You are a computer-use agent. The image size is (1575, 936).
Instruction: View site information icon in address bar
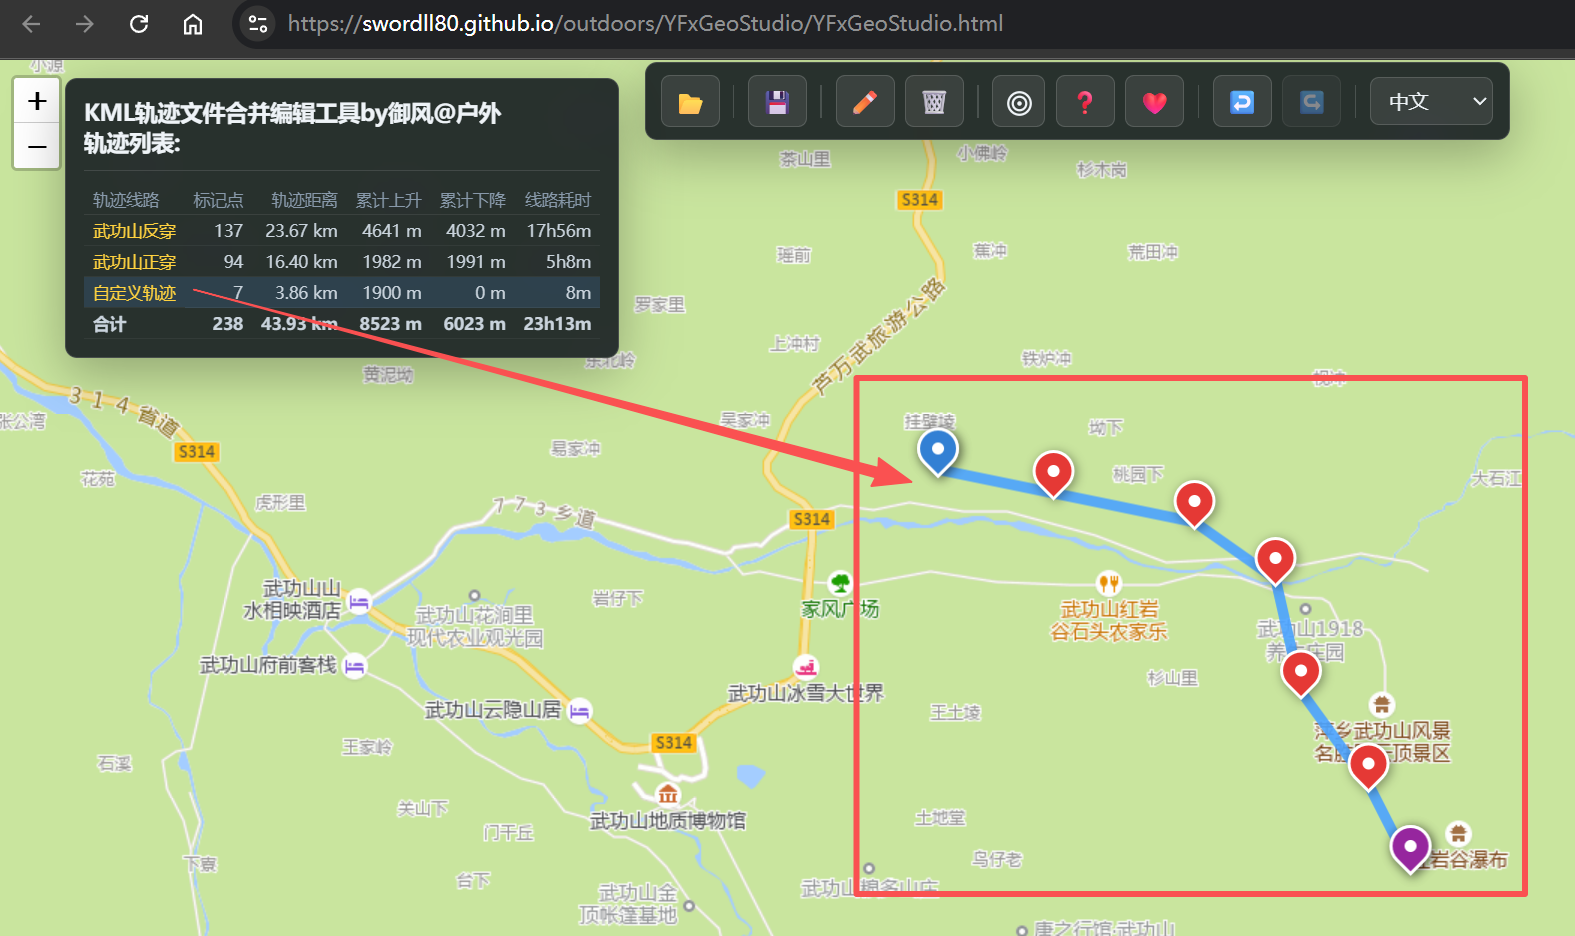tap(258, 24)
